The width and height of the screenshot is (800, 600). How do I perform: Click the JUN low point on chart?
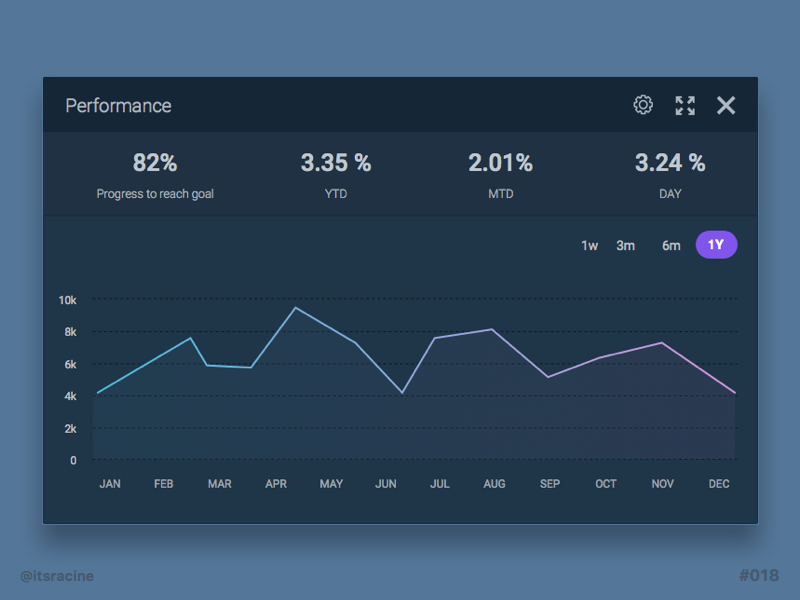402,392
